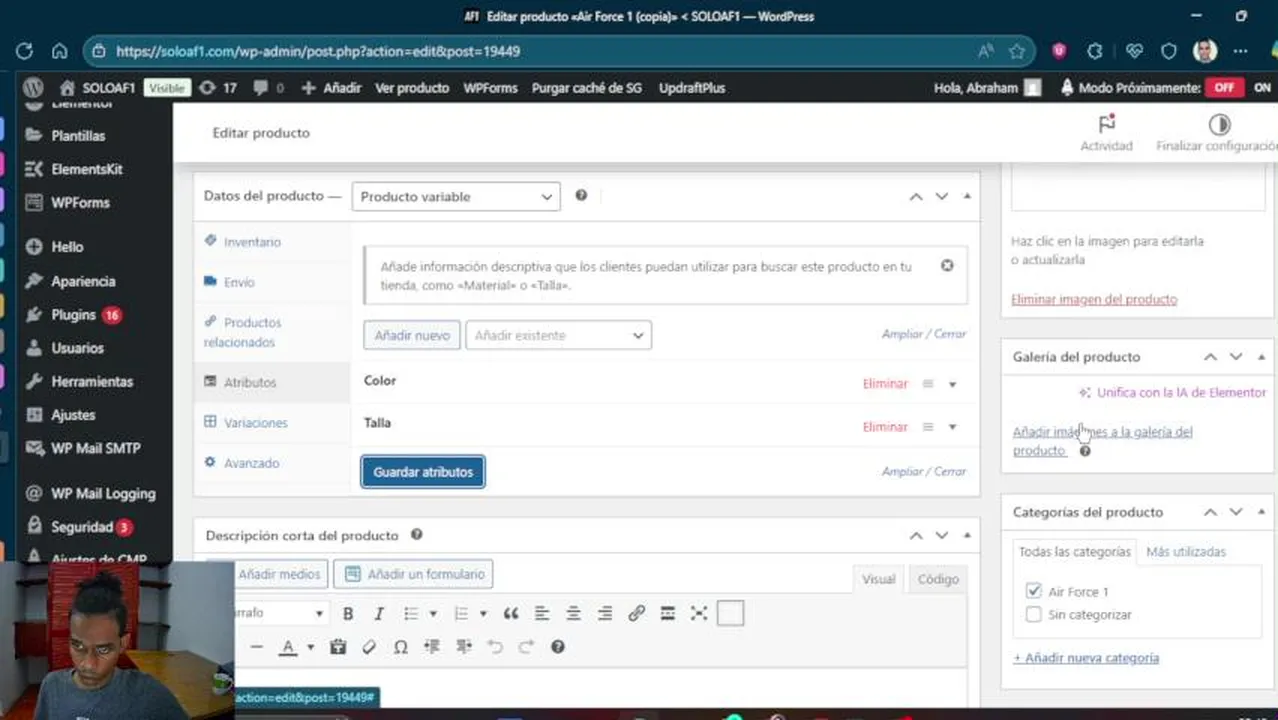This screenshot has height=720, width=1278.
Task: Open updates counter showing 17
Action: 218,88
